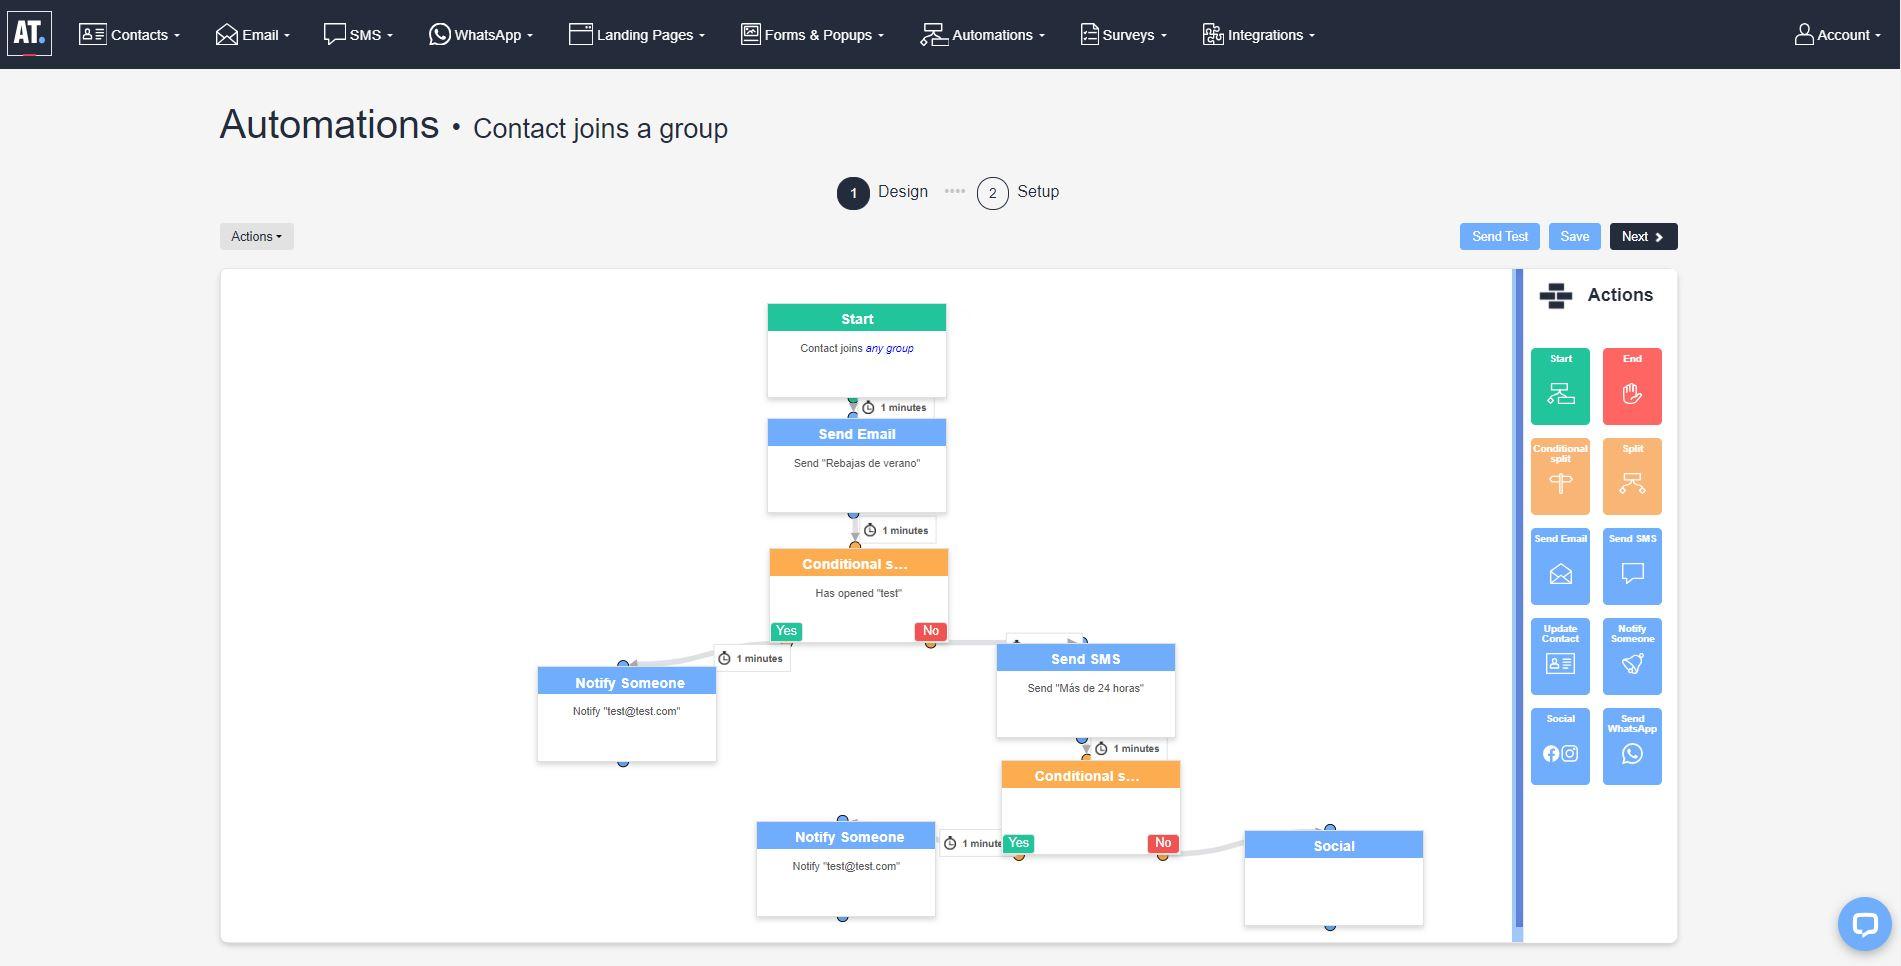Viewport: 1901px width, 966px height.
Task: Expand the Email menu
Action: [251, 34]
